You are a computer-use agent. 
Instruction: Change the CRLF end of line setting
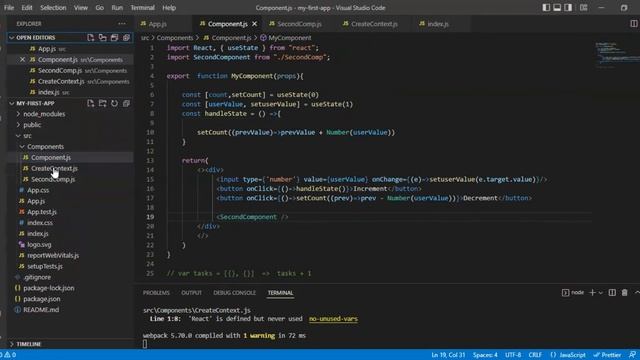[535, 355]
